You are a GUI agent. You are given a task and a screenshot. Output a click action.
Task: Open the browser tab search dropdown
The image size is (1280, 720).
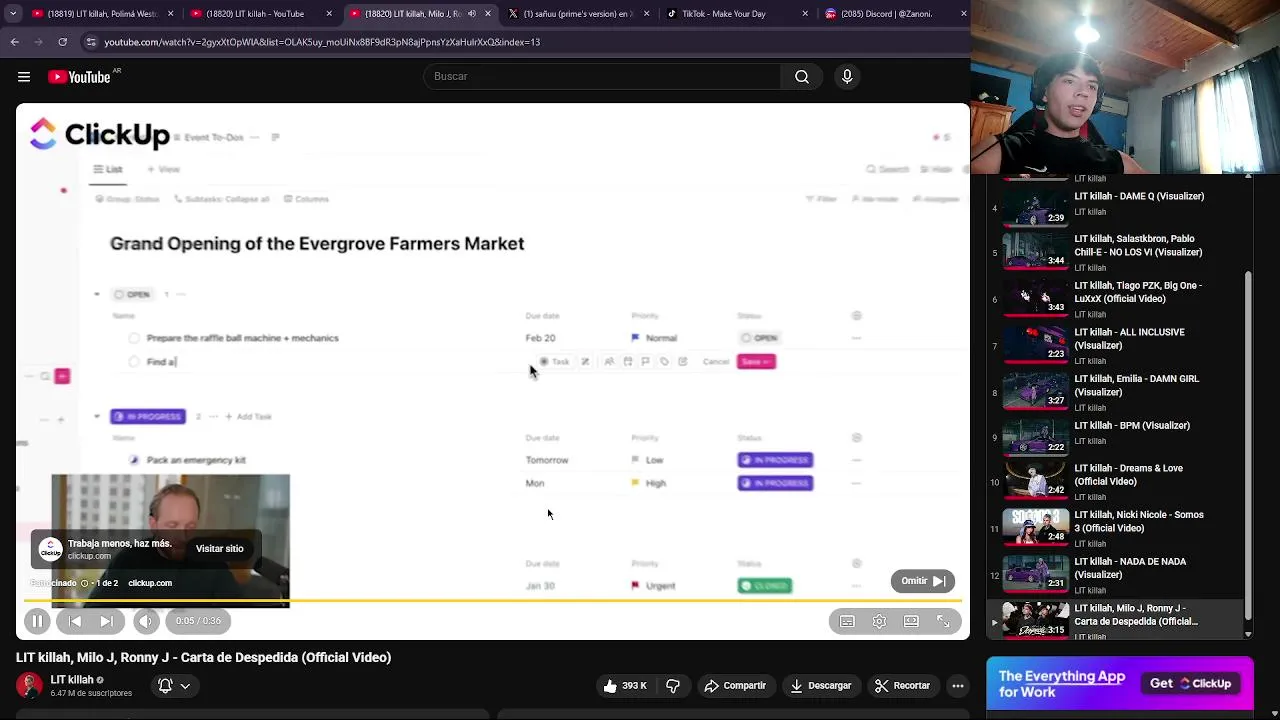12,14
